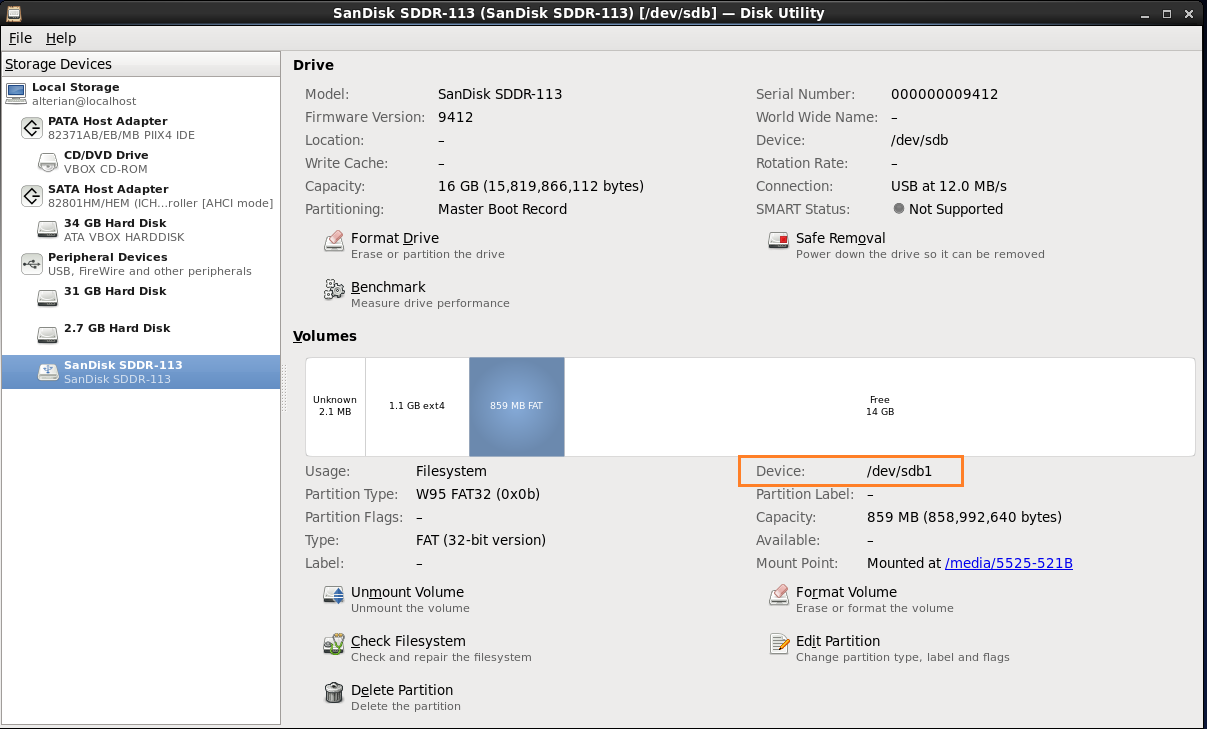Click the Unmount Volume icon

tap(334, 596)
